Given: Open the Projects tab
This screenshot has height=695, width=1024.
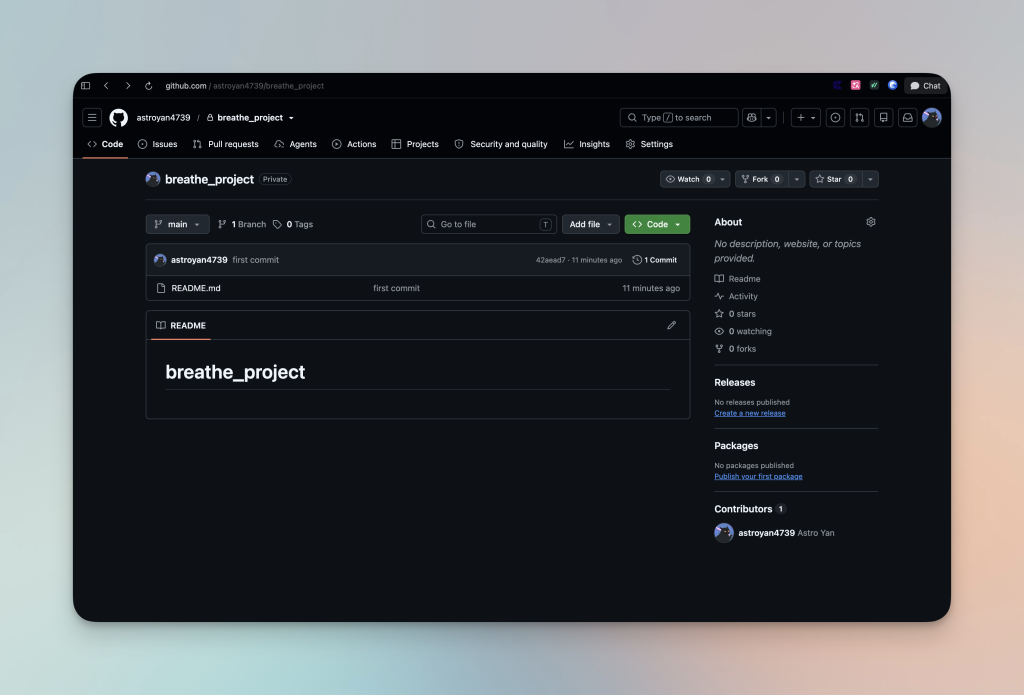Looking at the screenshot, I should [415, 144].
